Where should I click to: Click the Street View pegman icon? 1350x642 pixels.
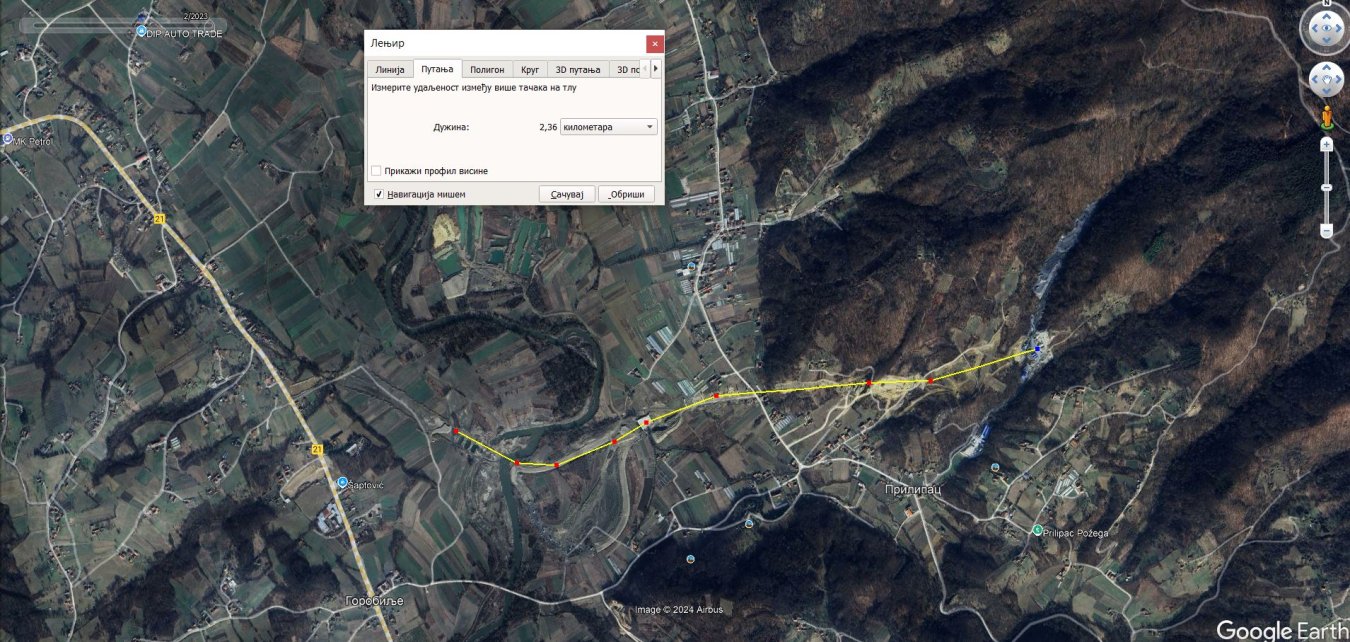click(x=1327, y=117)
